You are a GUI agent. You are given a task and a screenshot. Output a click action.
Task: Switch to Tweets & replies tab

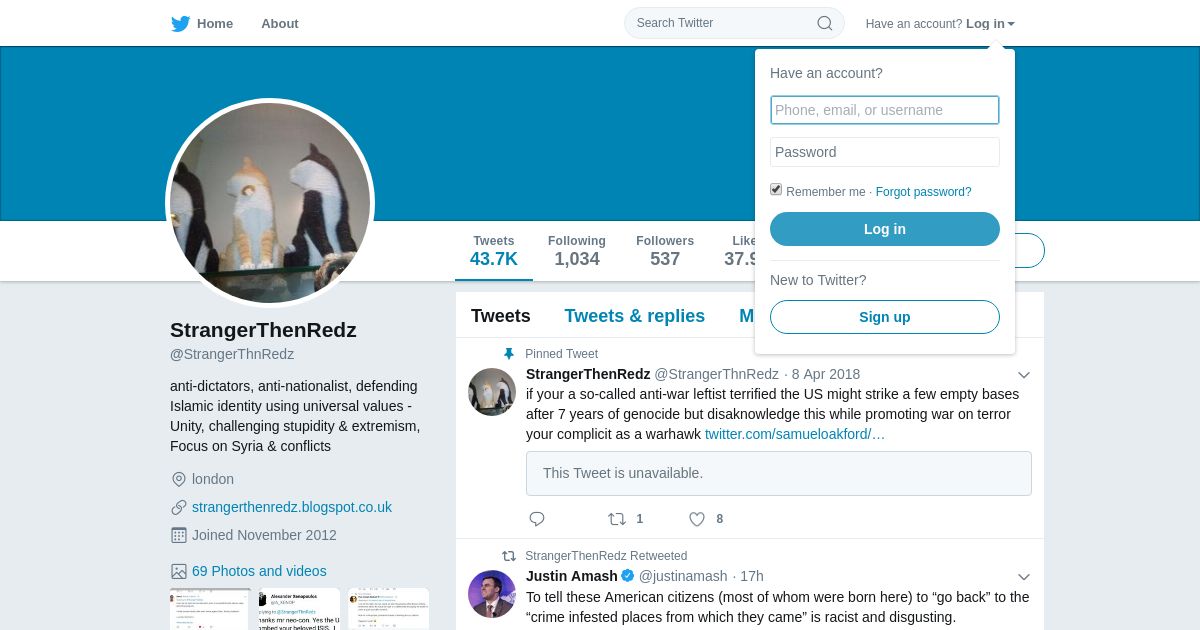point(634,316)
